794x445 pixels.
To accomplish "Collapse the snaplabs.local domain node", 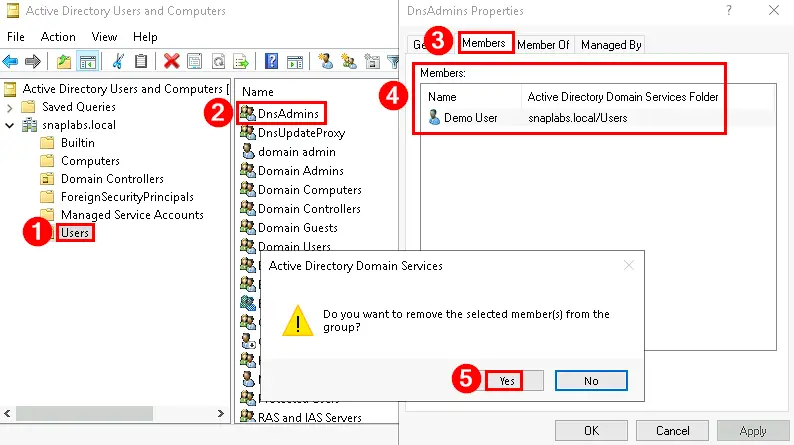I will pos(9,125).
